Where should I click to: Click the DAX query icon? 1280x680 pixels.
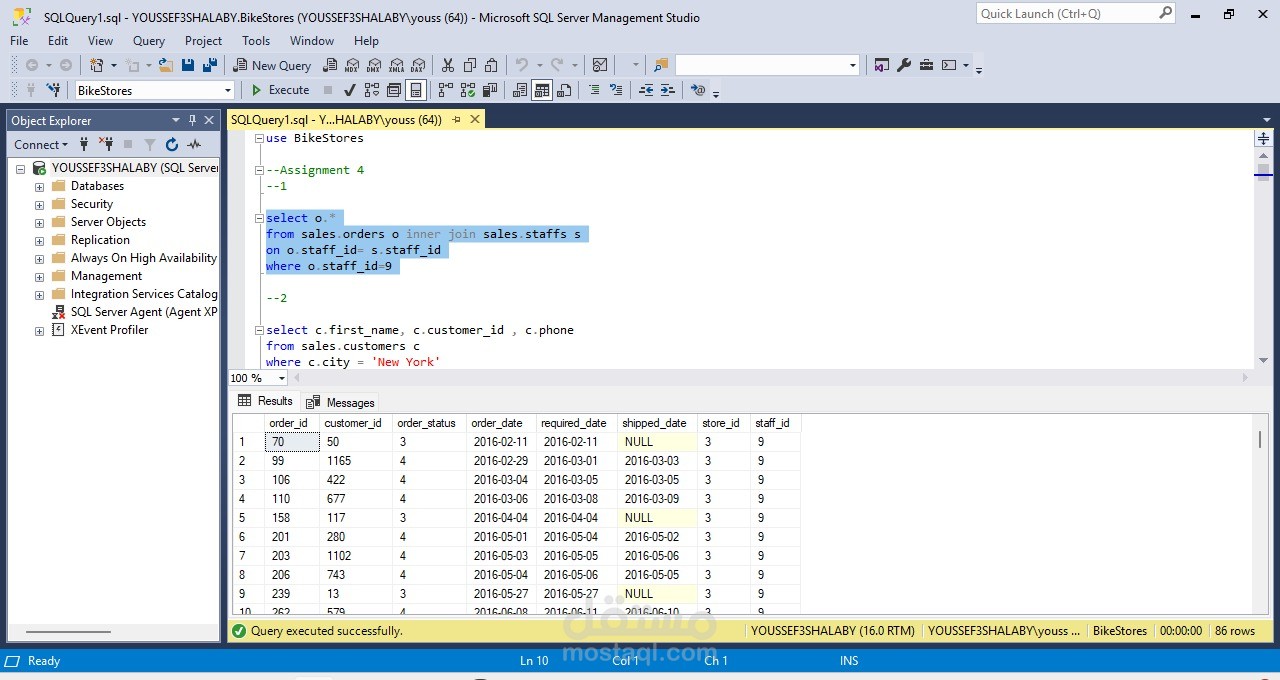(418, 65)
